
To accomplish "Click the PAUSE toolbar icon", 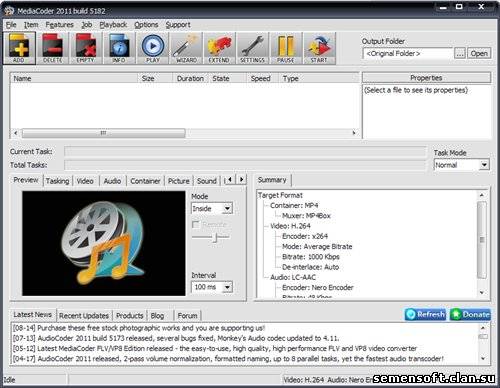I will tap(286, 48).
